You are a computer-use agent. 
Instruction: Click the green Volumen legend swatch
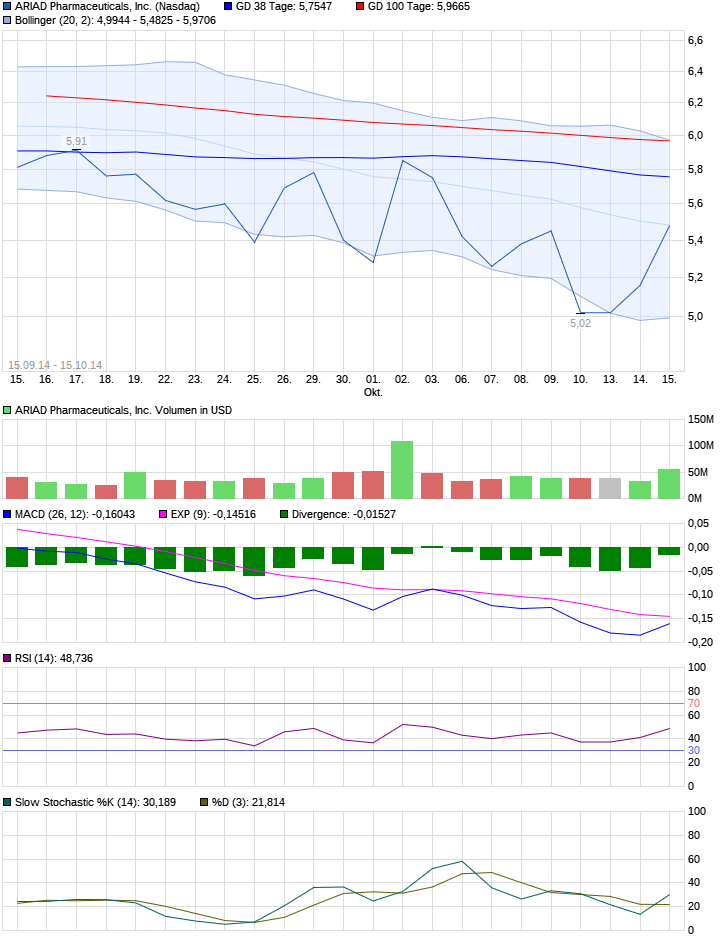pyautogui.click(x=7, y=411)
